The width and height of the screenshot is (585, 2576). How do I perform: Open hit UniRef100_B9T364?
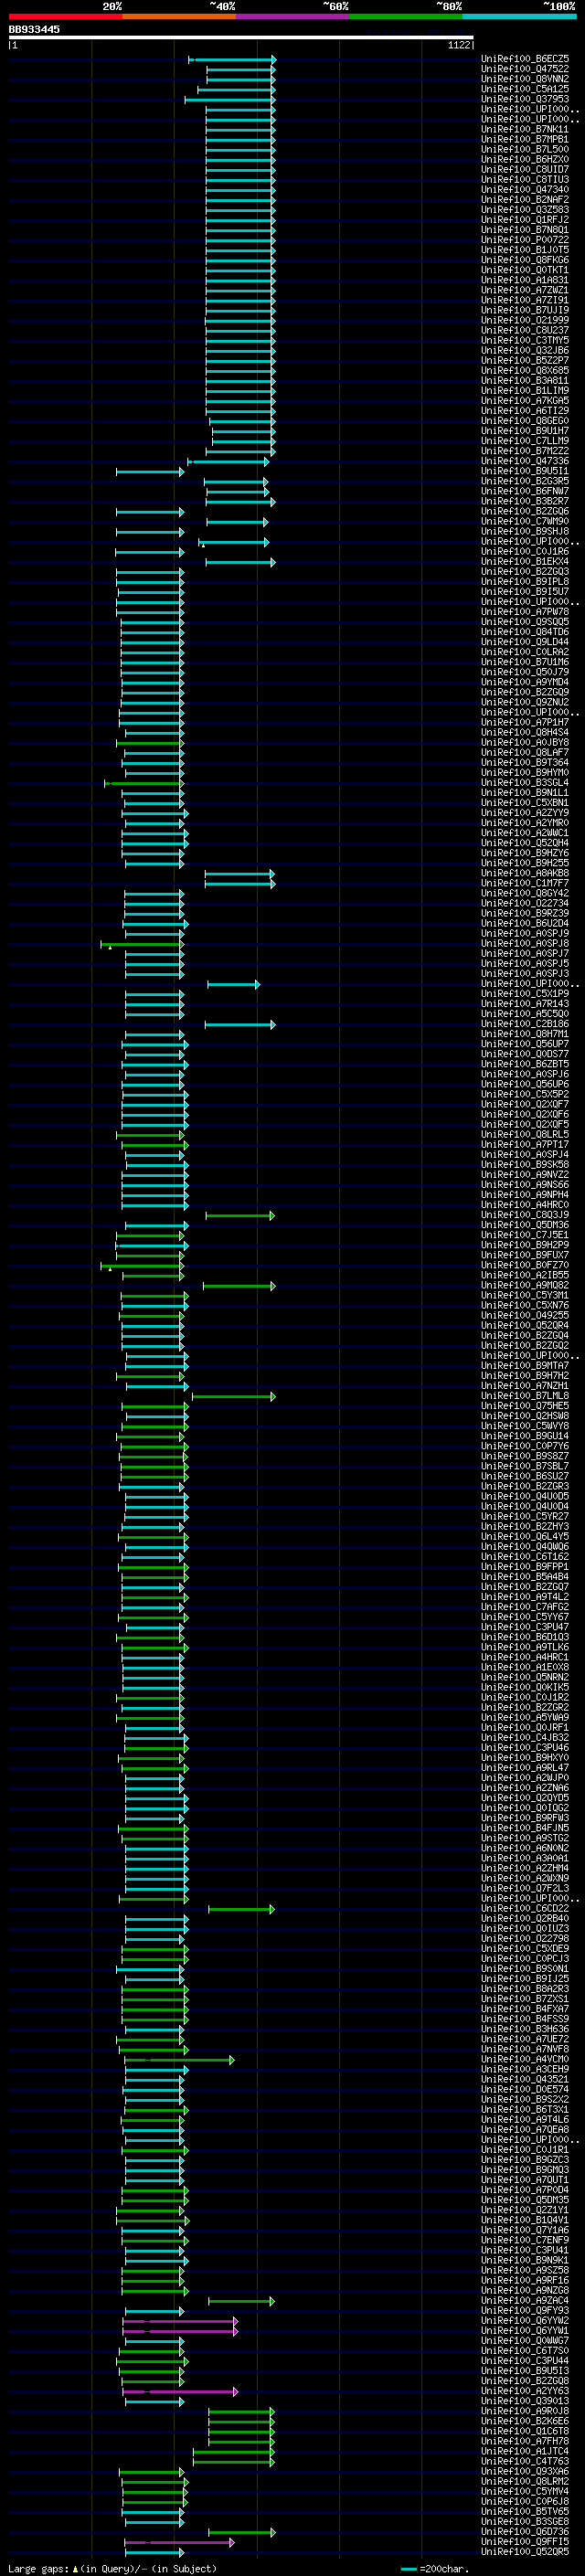525,762
